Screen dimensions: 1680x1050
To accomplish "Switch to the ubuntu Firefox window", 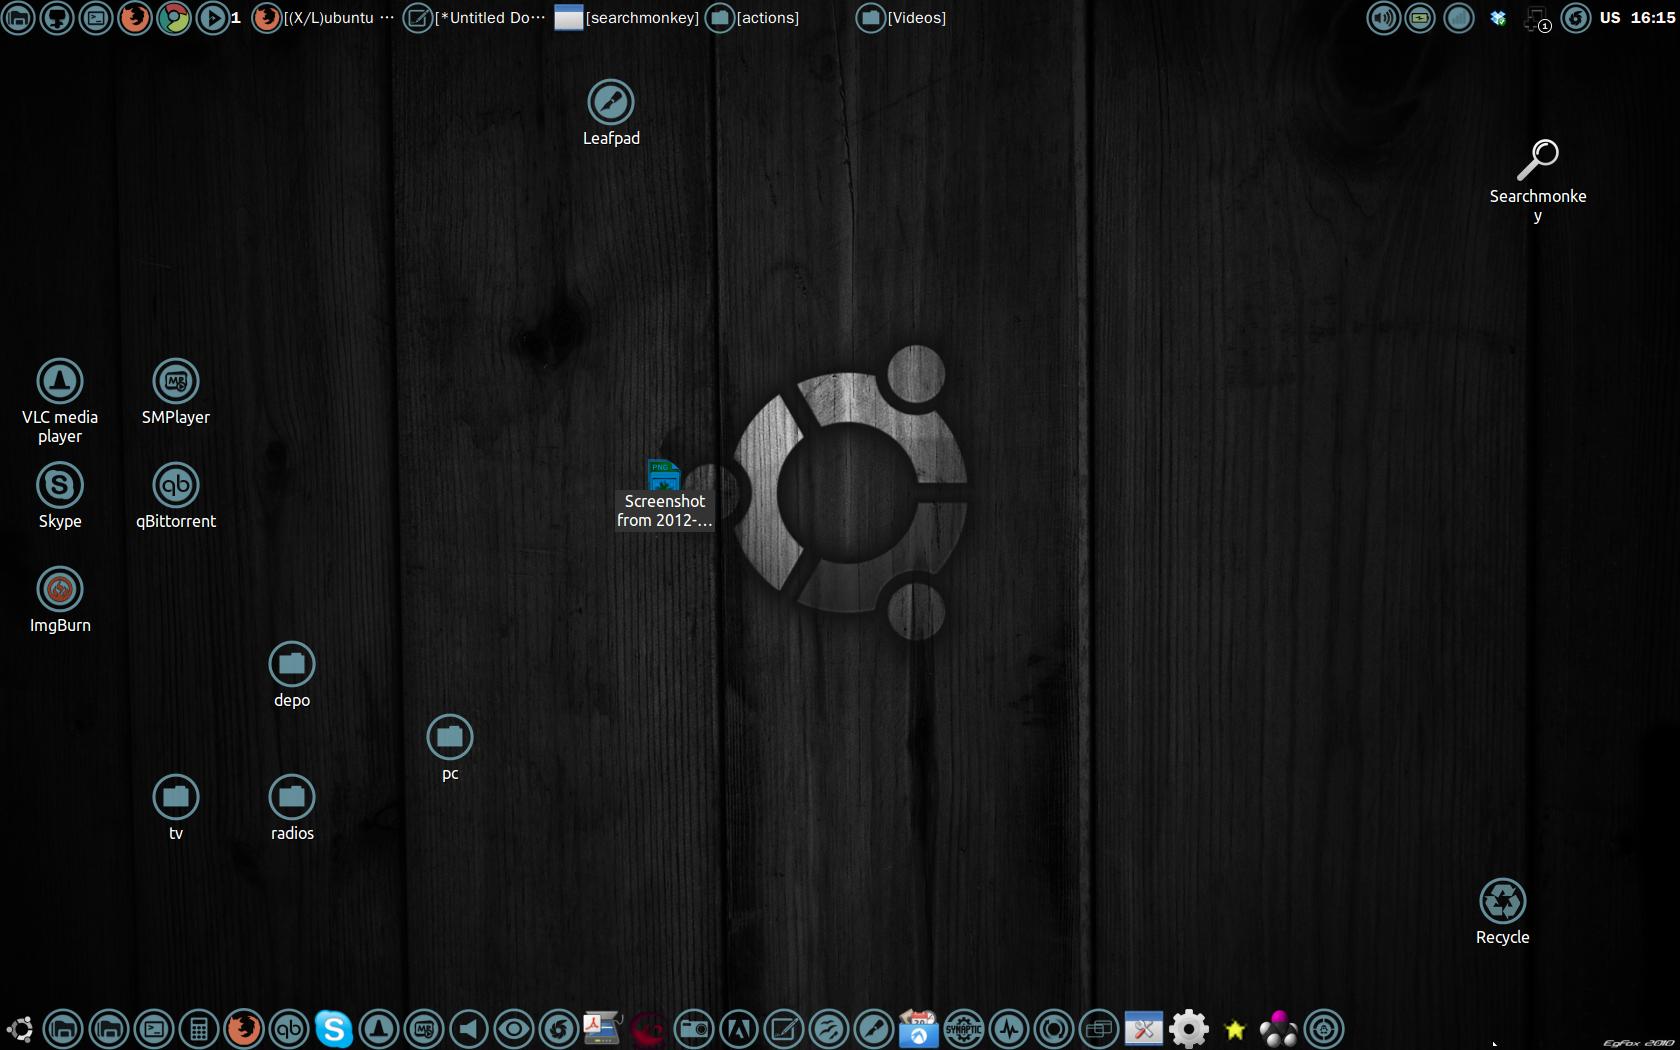I will pyautogui.click(x=323, y=18).
